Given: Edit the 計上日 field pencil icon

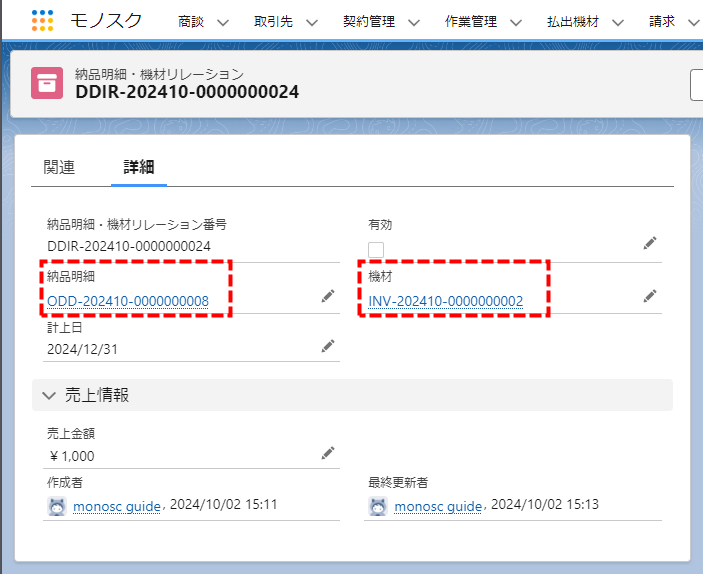Looking at the screenshot, I should coord(327,346).
